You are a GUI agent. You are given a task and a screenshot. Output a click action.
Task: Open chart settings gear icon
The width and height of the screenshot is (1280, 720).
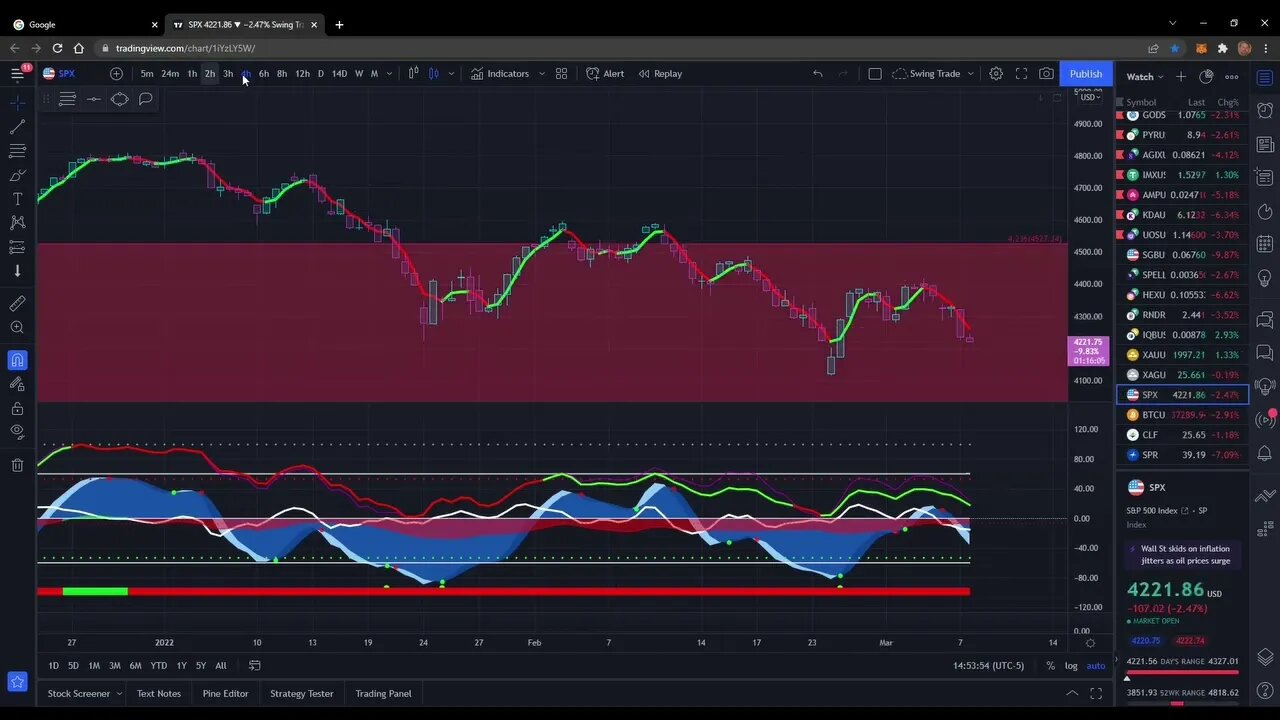coord(996,73)
